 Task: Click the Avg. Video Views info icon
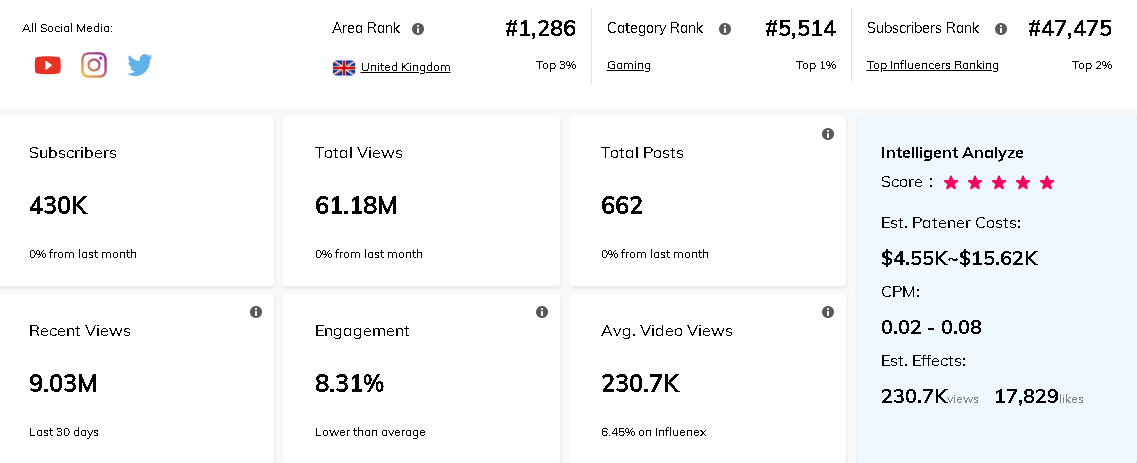(x=828, y=312)
